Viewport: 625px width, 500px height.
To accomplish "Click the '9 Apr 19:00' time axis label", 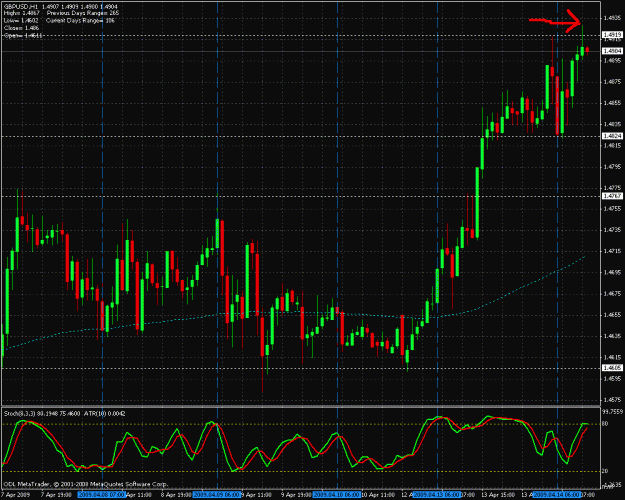I will click(x=294, y=495).
